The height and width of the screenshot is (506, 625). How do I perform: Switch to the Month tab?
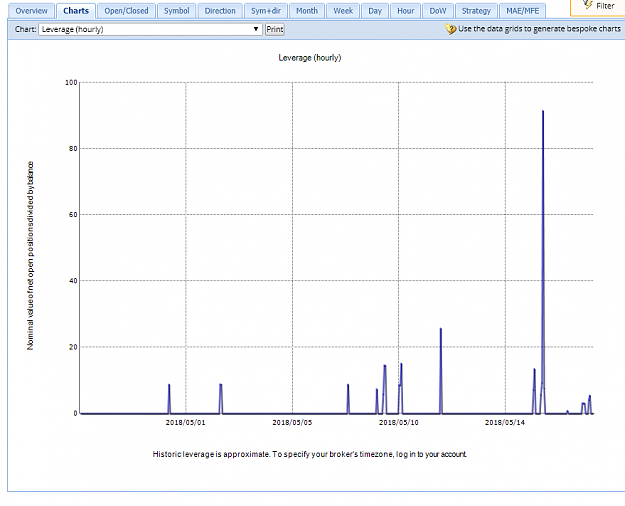click(x=307, y=11)
